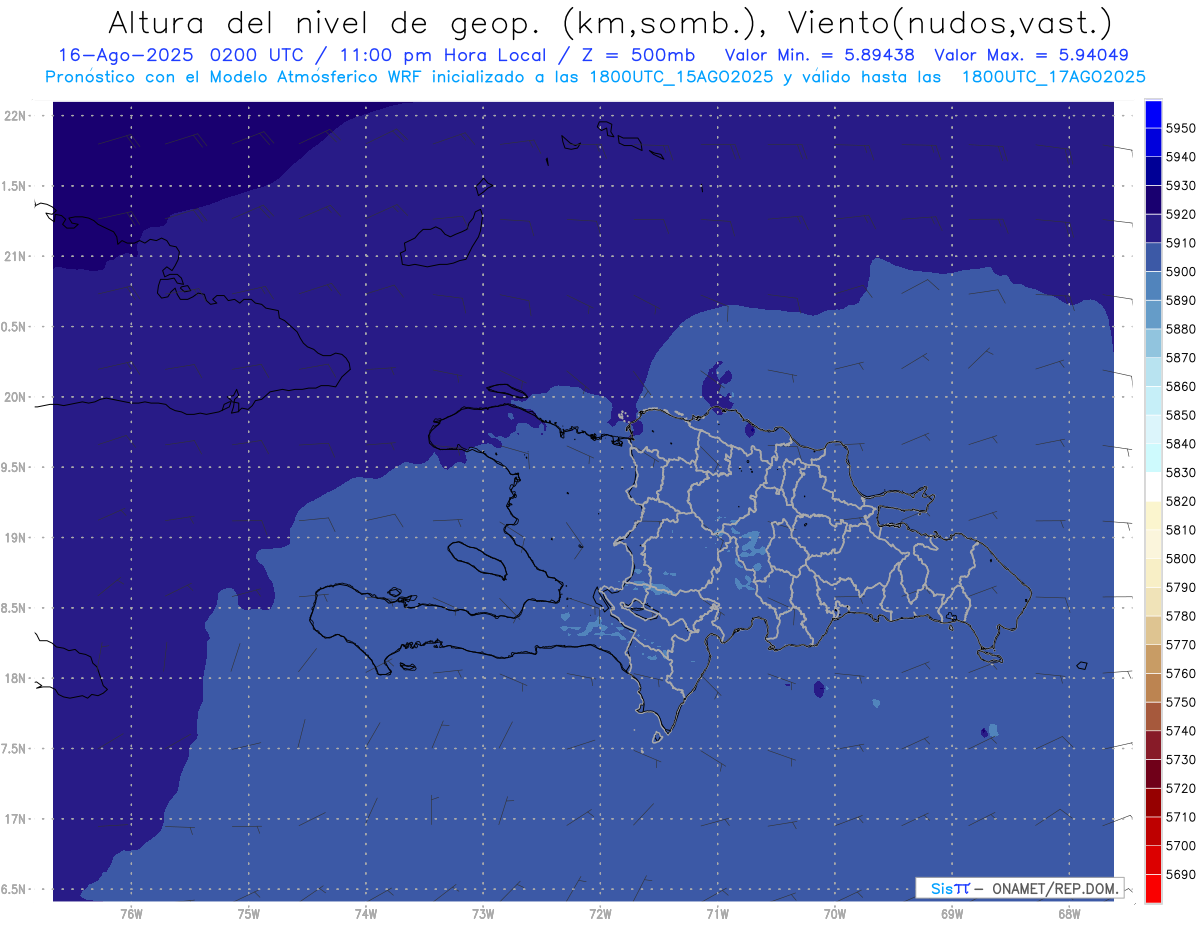Screen dimensions: 1200x927
Task: Click the colorbar label 5950
Action: [1180, 129]
